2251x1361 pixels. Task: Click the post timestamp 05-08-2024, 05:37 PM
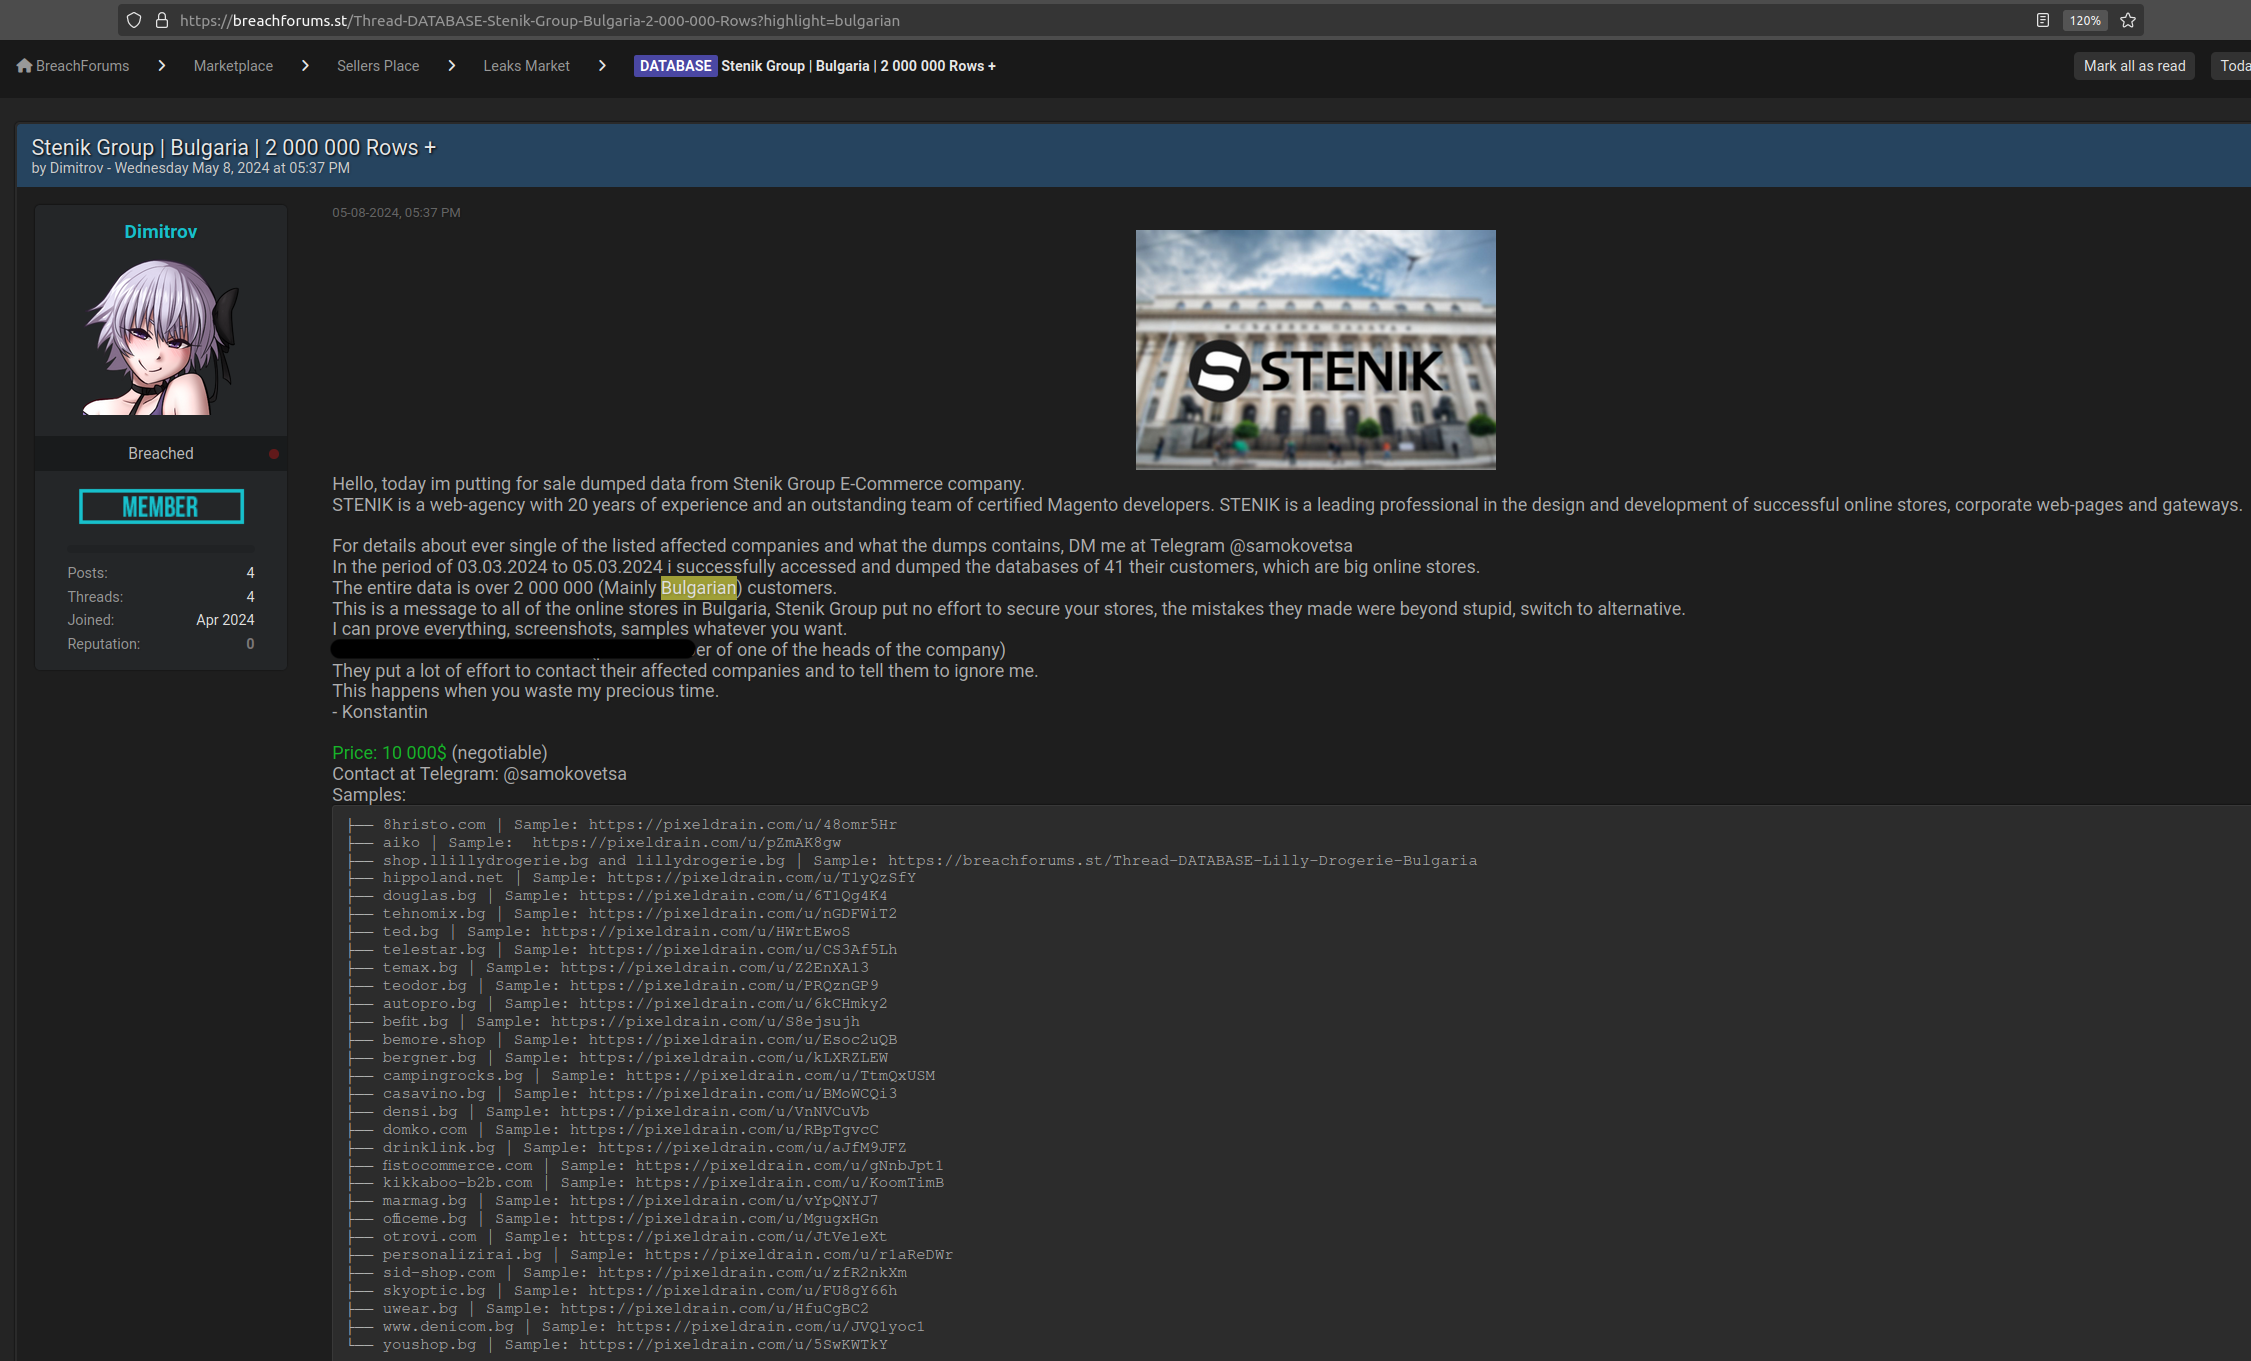point(396,212)
